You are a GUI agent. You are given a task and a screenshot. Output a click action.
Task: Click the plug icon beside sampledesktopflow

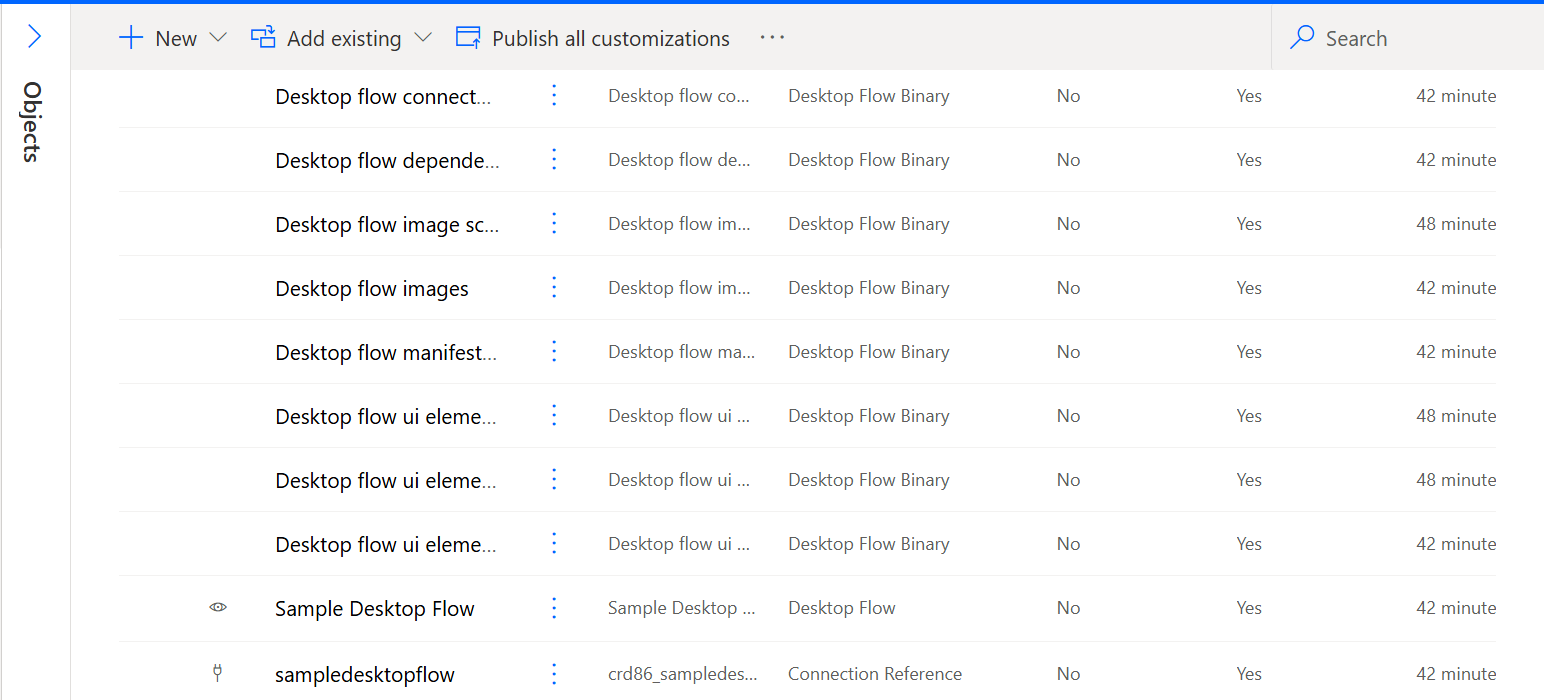coord(218,673)
